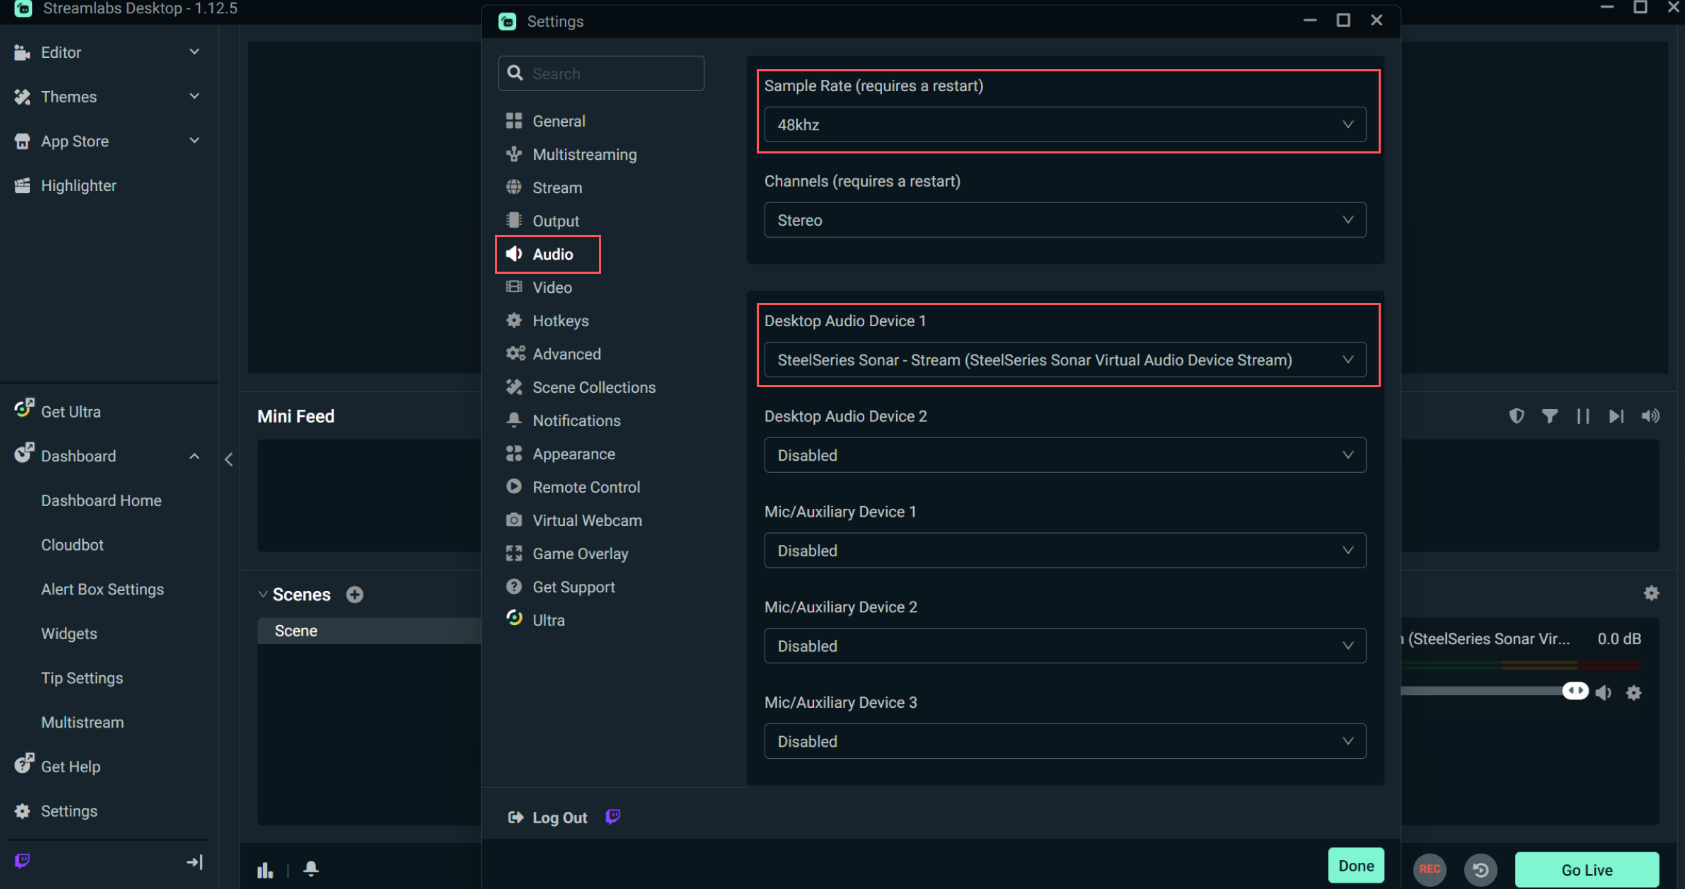Click Log Out in Settings
The width and height of the screenshot is (1685, 889).
(559, 818)
